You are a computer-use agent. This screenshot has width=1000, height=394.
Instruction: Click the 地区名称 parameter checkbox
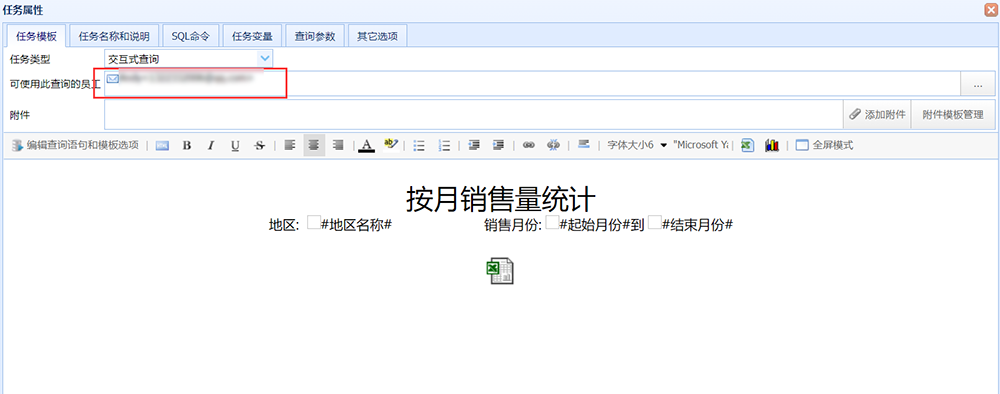tap(313, 223)
